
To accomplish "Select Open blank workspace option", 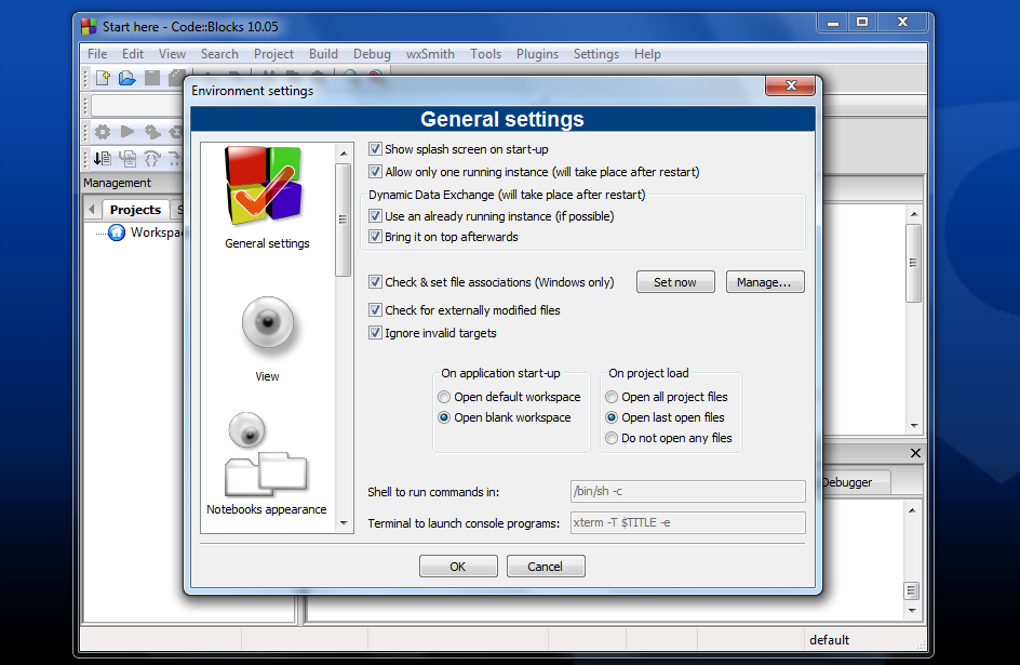I will [x=444, y=418].
